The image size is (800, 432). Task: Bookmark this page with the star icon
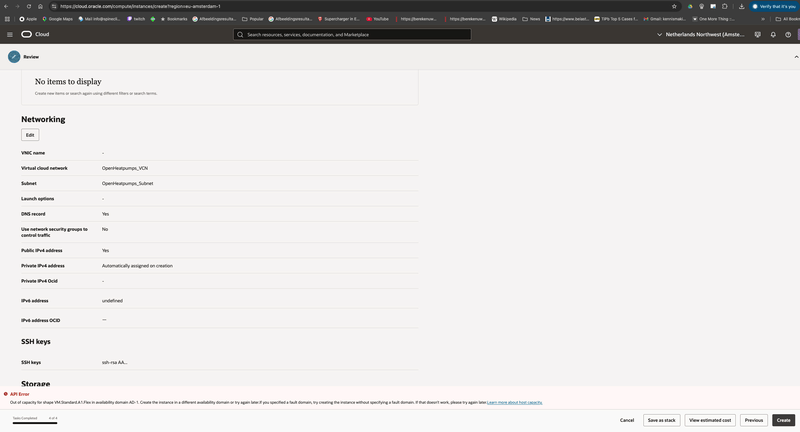tap(674, 6)
